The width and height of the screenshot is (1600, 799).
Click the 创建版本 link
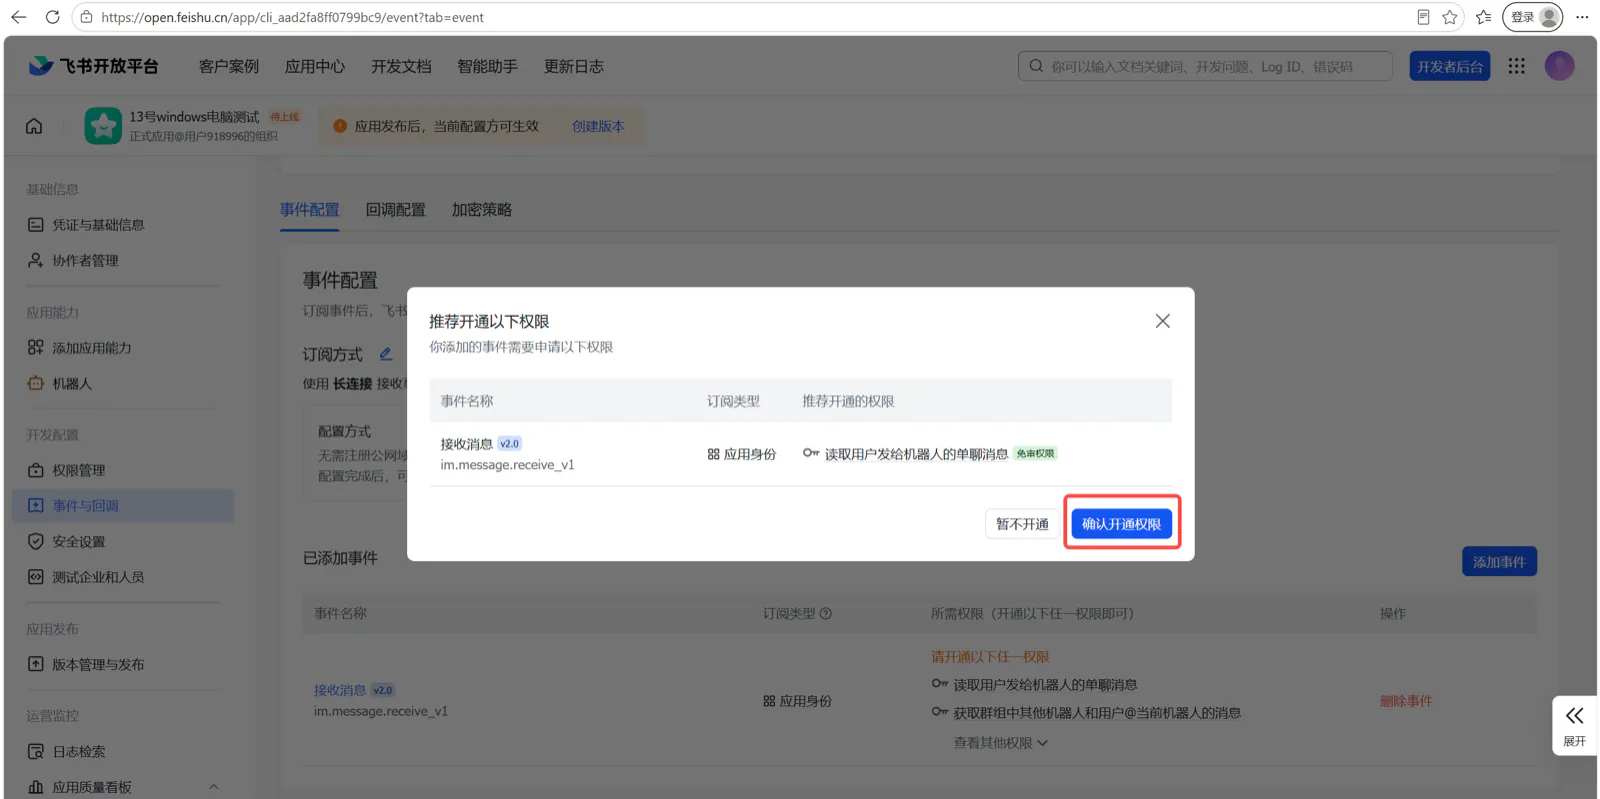click(x=598, y=126)
